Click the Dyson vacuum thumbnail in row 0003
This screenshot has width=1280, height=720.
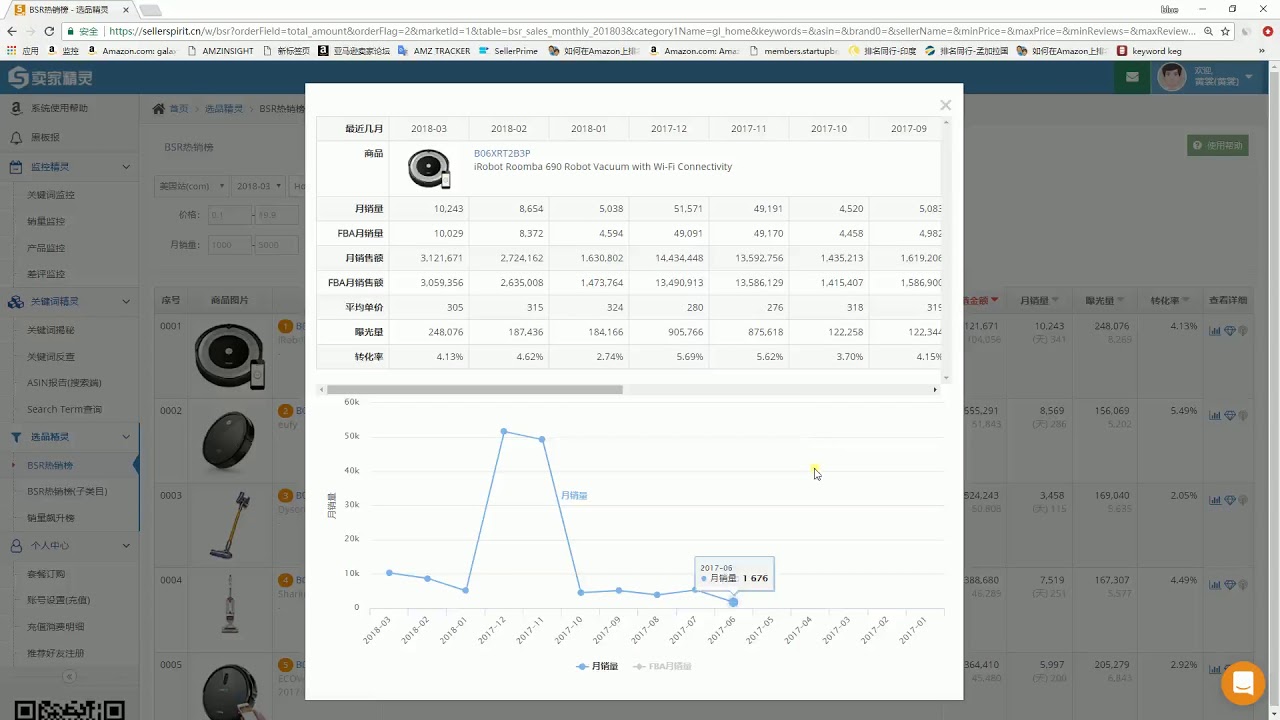(230, 525)
